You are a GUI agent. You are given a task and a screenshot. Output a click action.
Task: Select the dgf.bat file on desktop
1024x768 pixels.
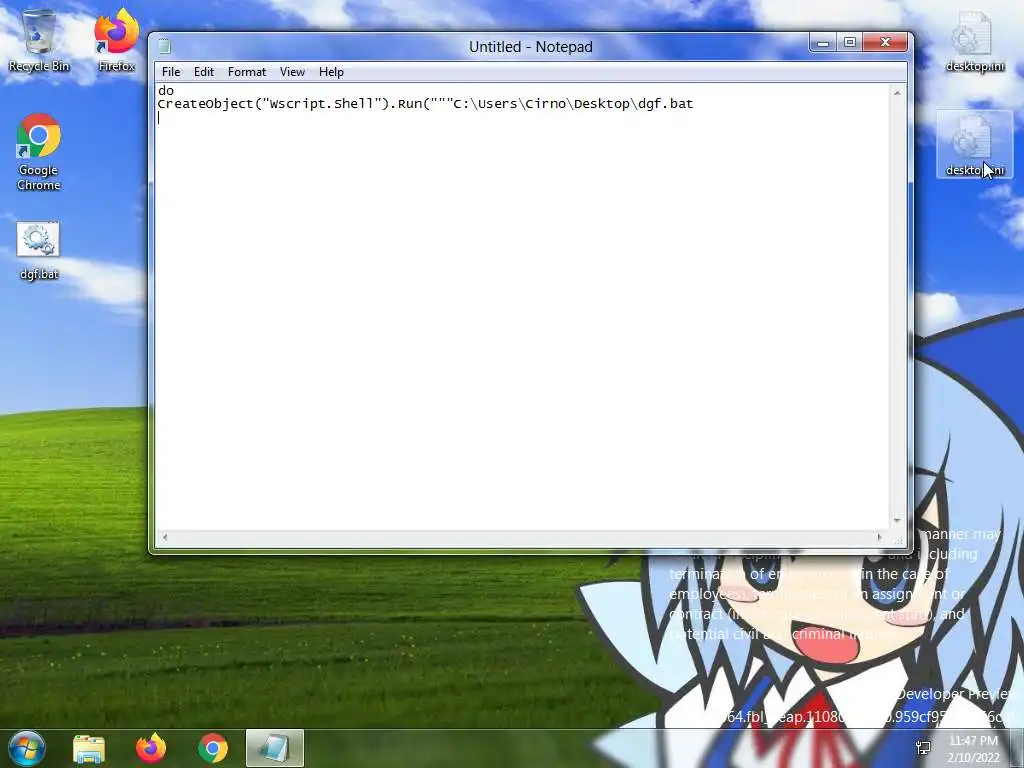(39, 251)
